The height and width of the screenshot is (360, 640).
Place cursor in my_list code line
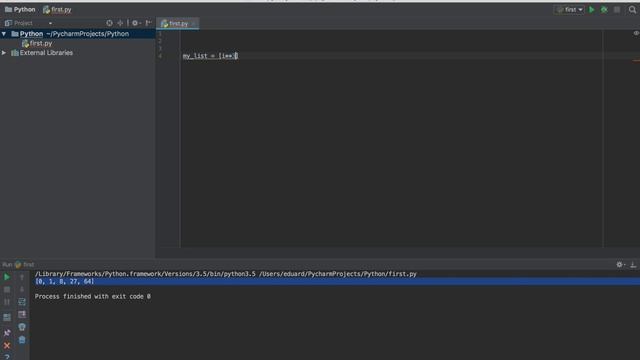point(210,56)
